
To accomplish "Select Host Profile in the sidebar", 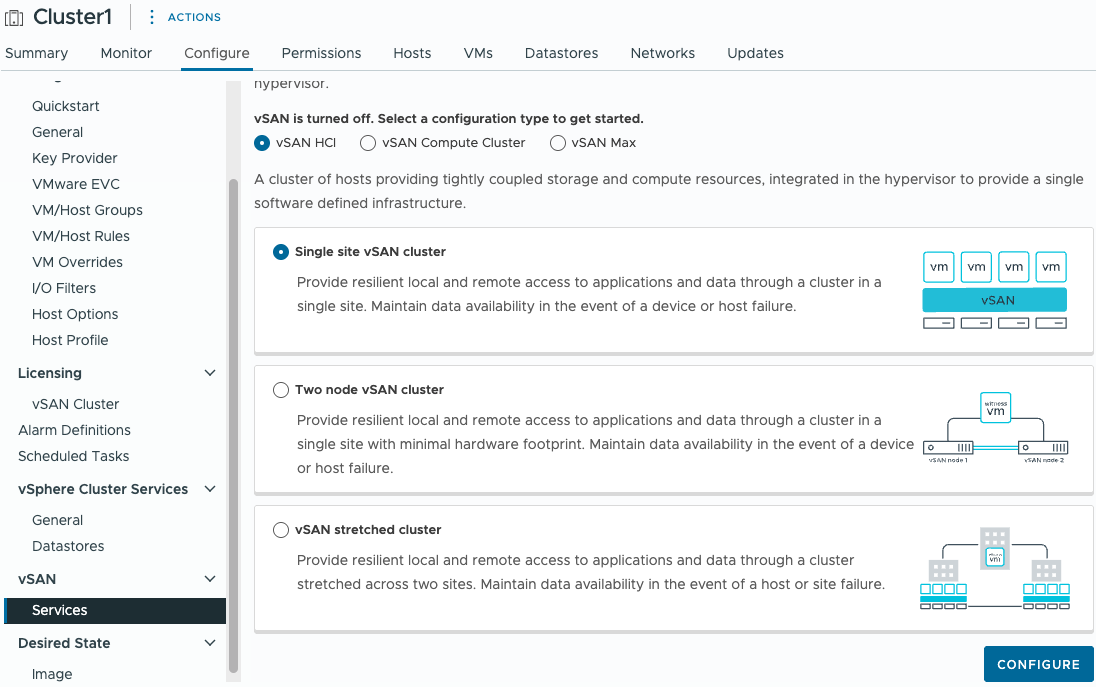I will pos(70,340).
